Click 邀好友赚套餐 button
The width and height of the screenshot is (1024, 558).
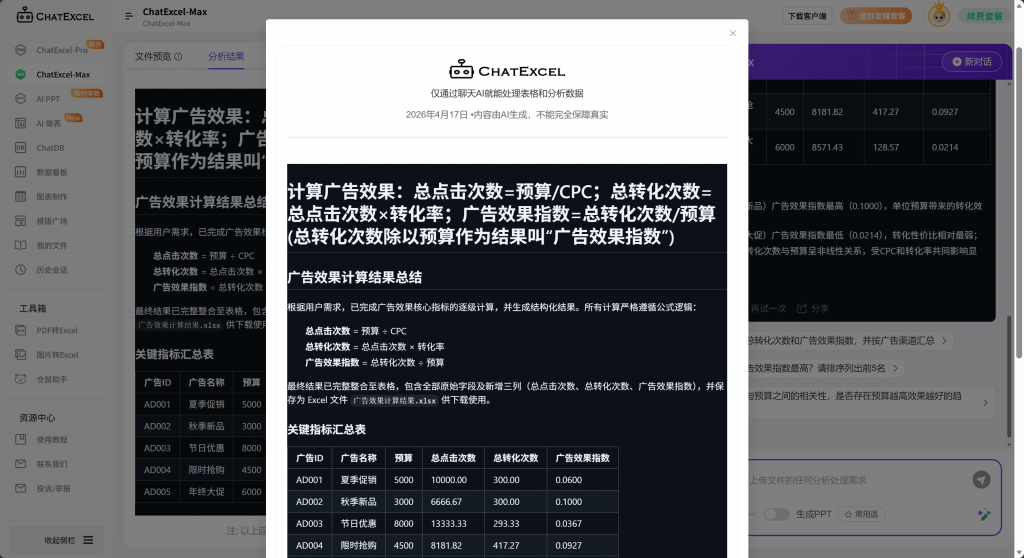pos(876,16)
